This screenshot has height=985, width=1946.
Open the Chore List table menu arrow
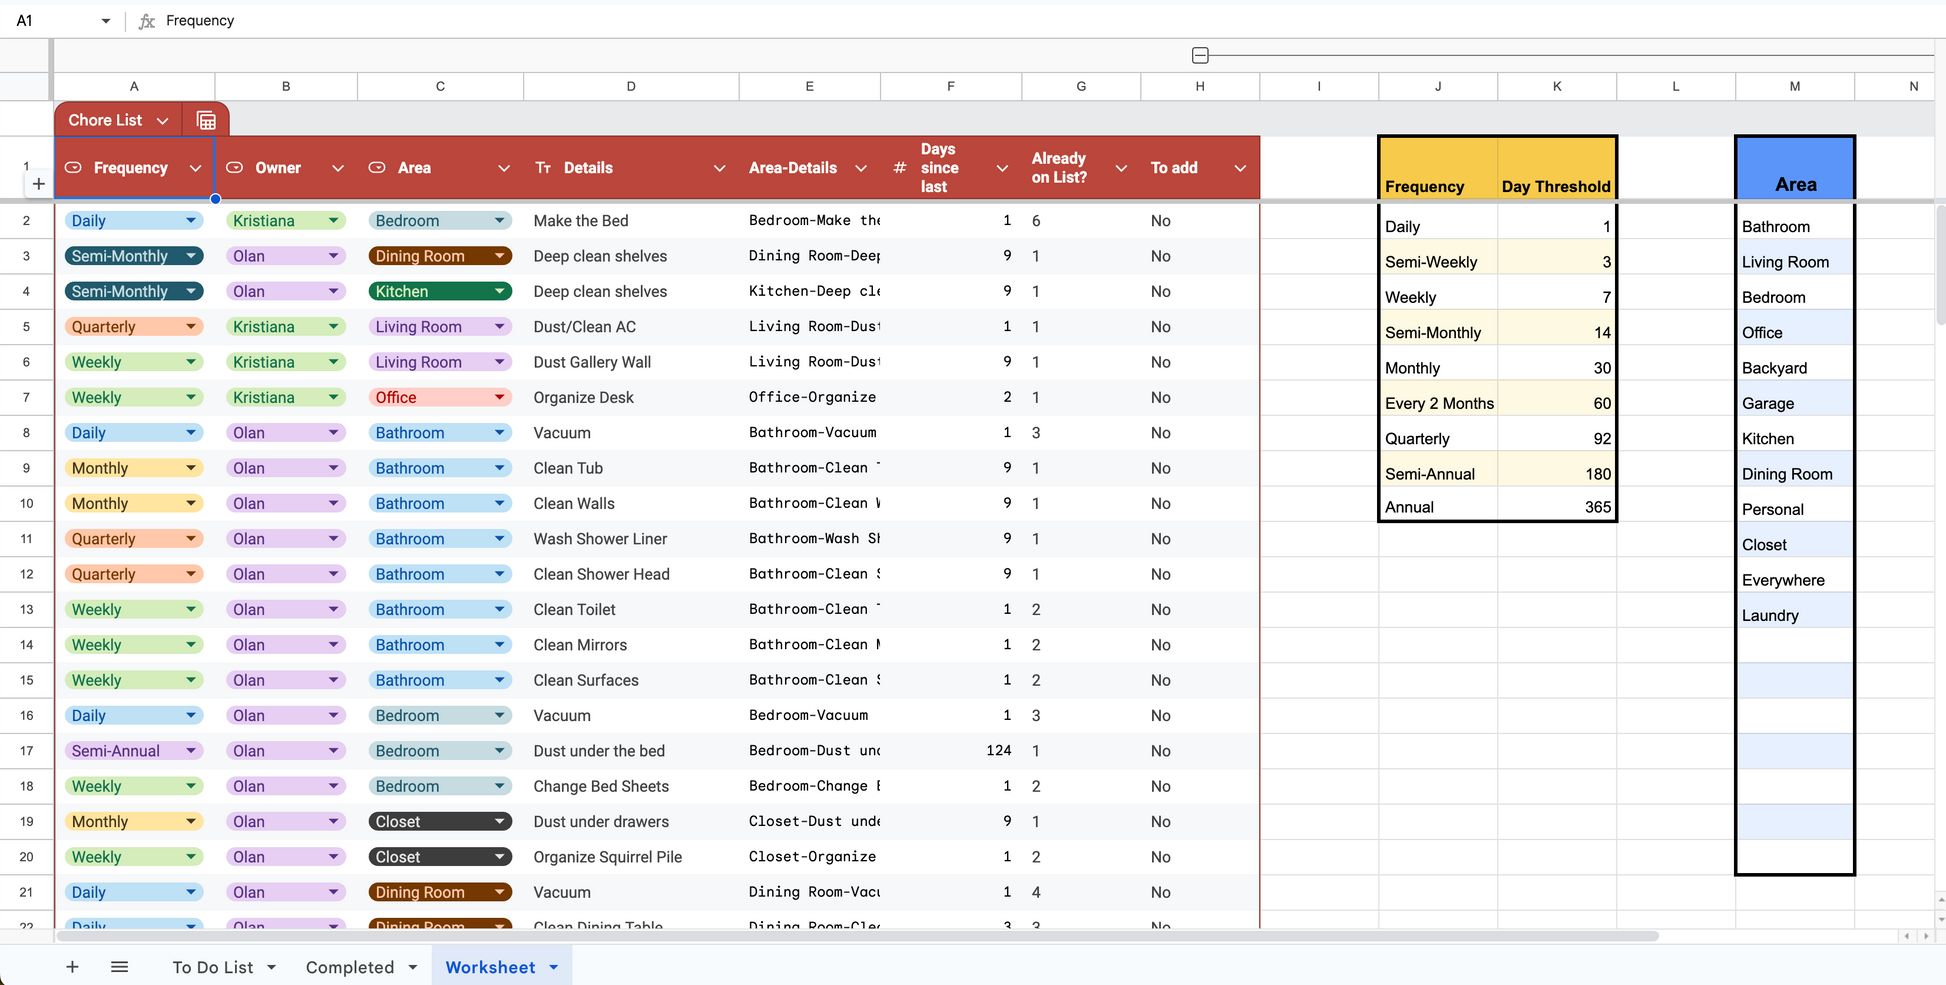pos(163,121)
